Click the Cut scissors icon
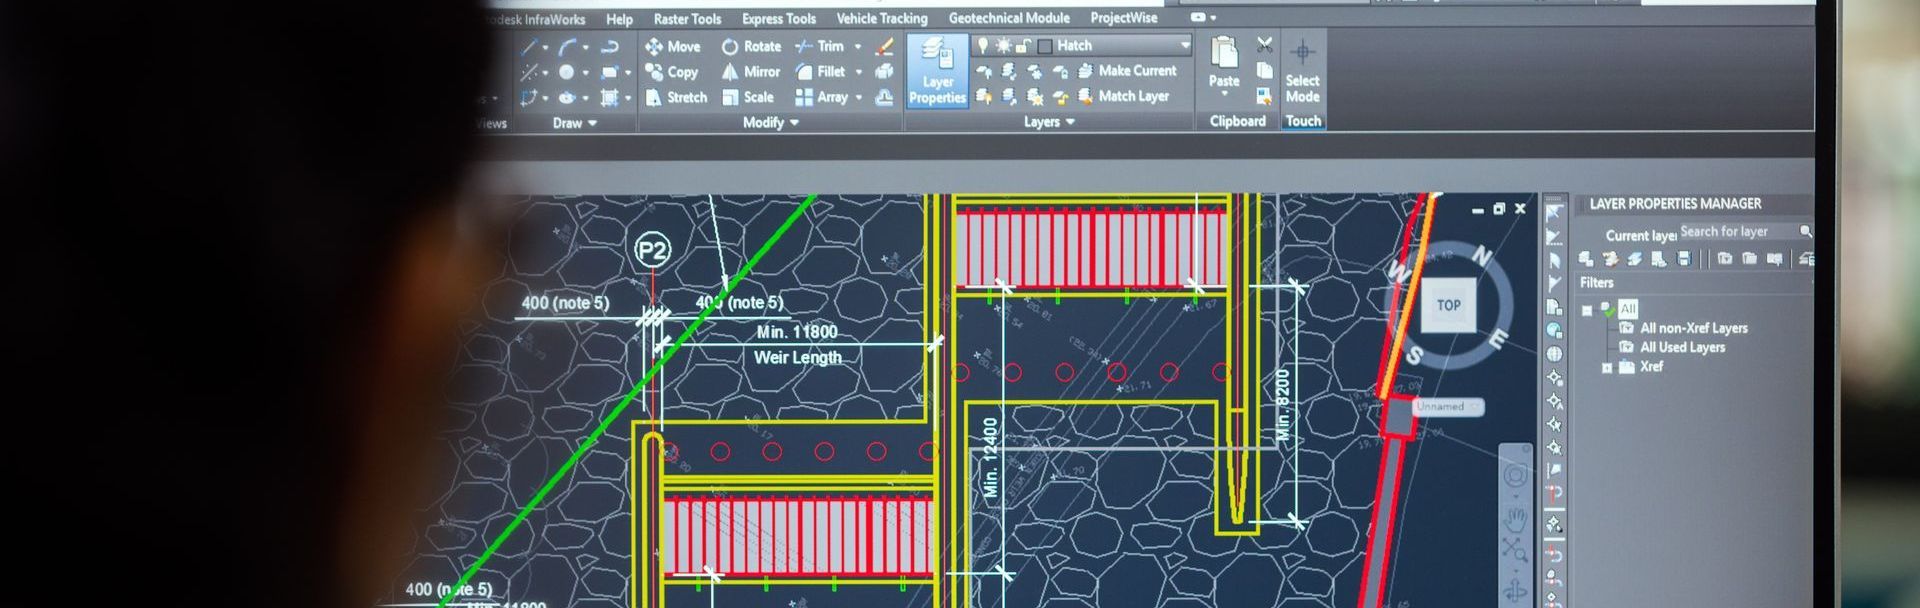The image size is (1920, 608). pyautogui.click(x=1265, y=45)
